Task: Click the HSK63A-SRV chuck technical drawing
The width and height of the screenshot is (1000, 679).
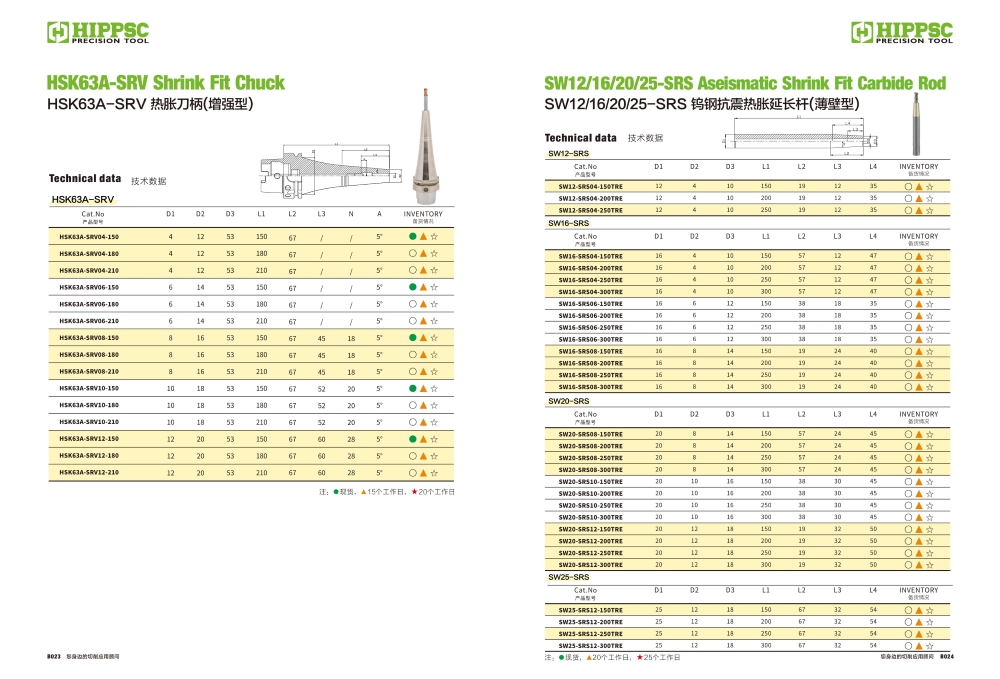Action: pos(331,173)
